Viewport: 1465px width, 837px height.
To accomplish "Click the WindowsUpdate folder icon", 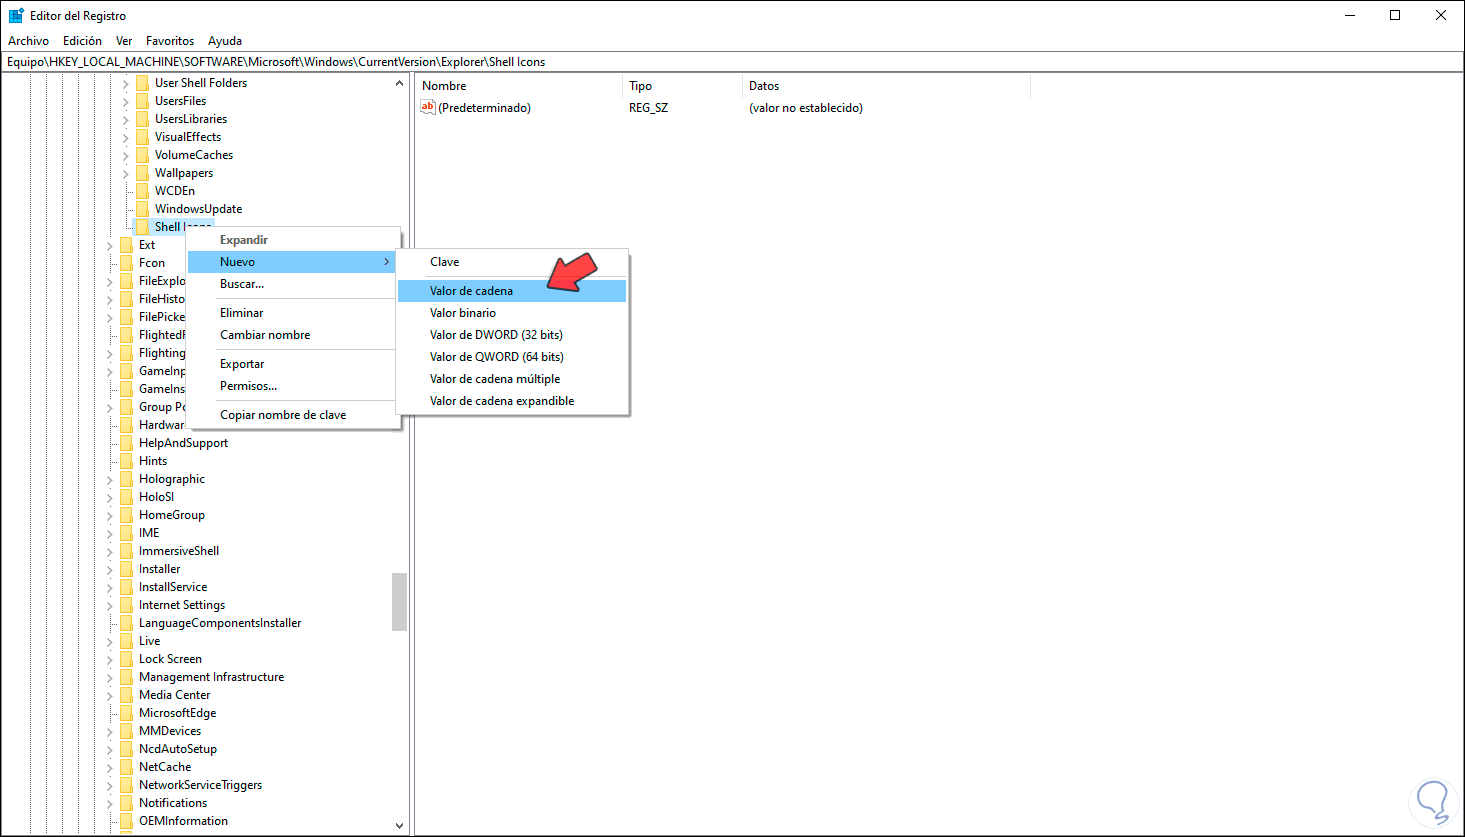I will point(143,208).
